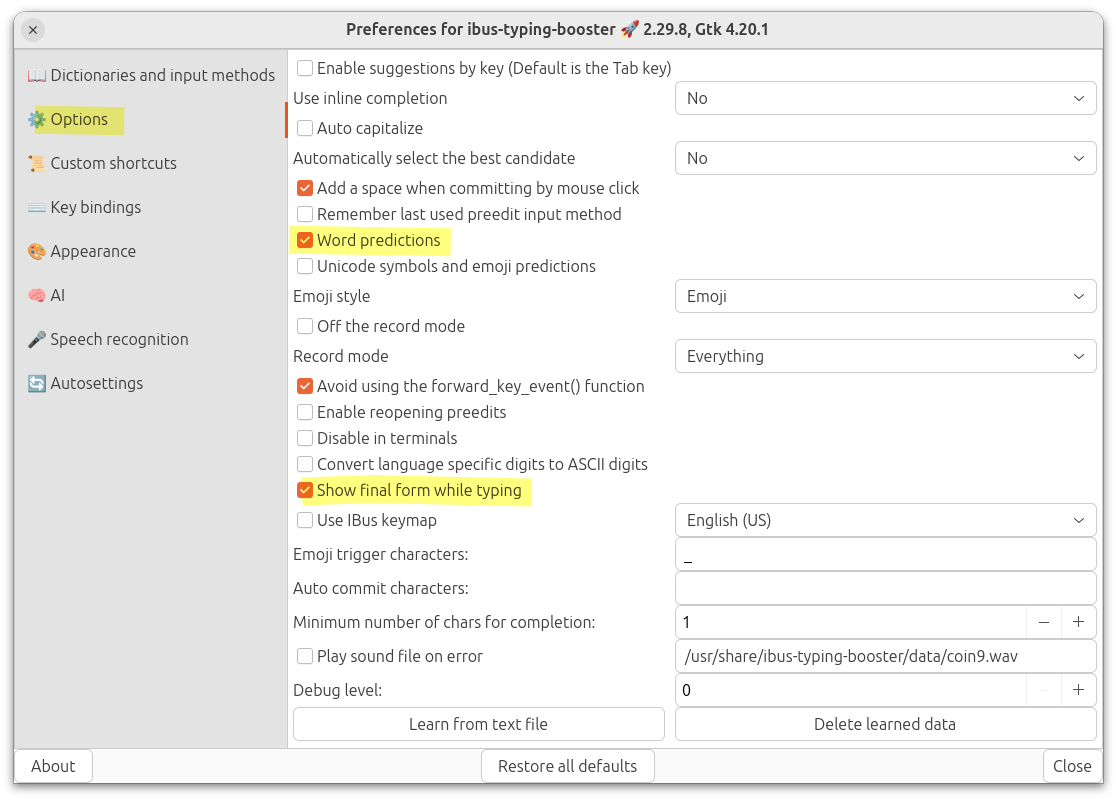Expand the Emoji style dropdown
Image resolution: width=1117 pixels, height=800 pixels.
click(885, 297)
